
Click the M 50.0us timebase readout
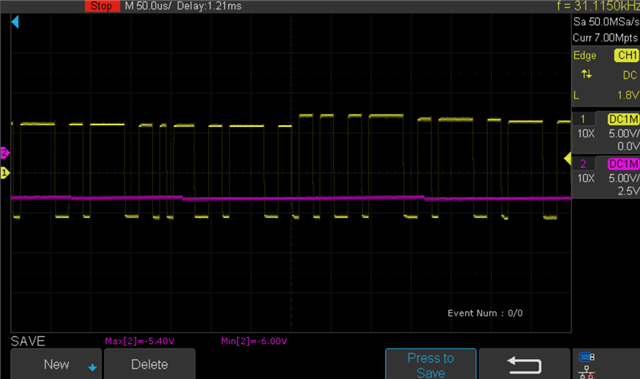pos(148,6)
